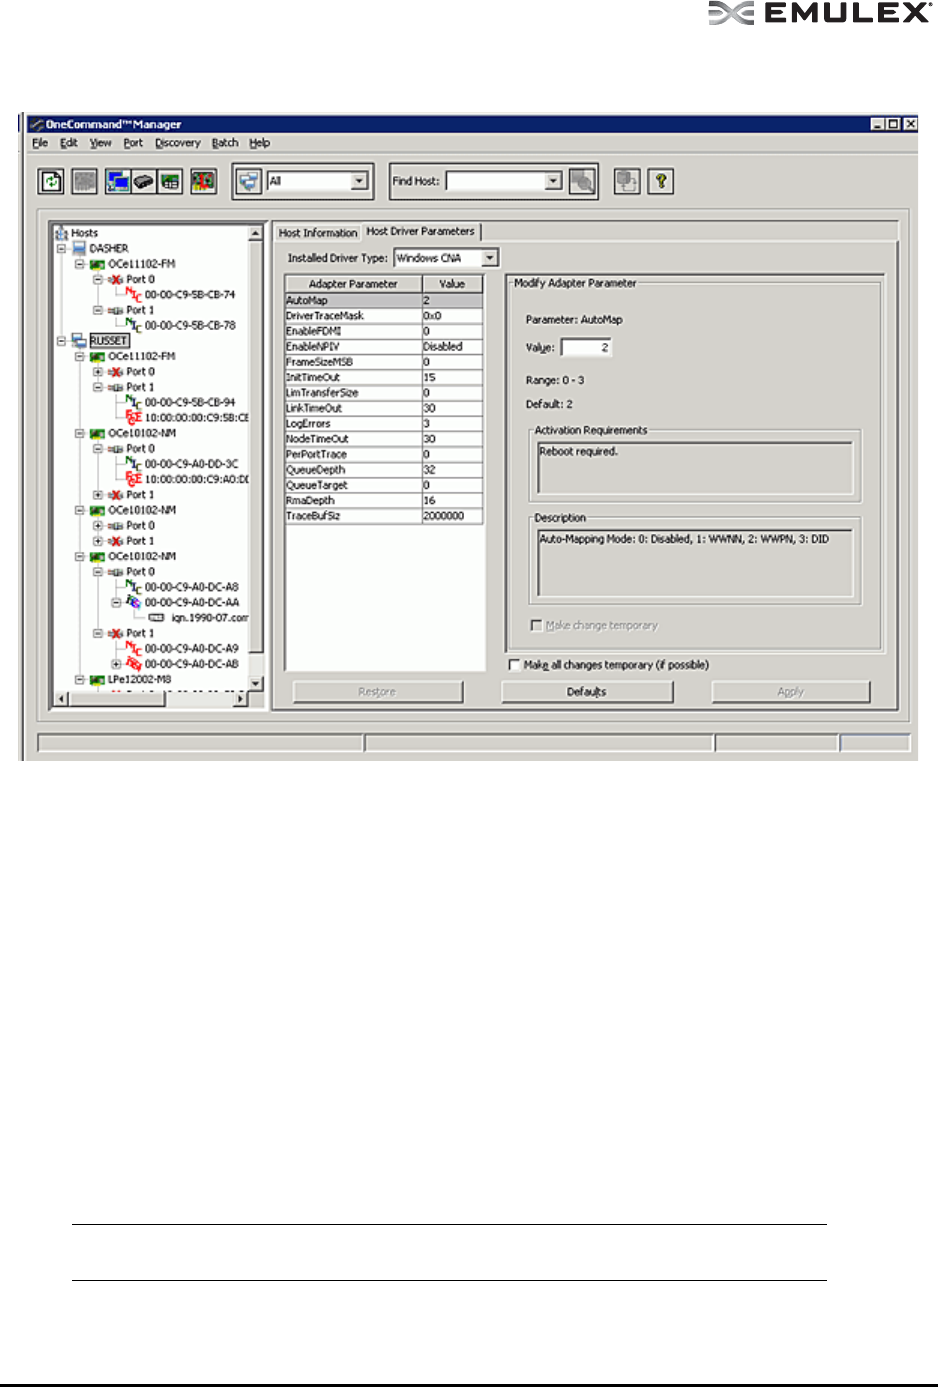Open the File menu
This screenshot has height=1387, width=938.
coord(40,143)
